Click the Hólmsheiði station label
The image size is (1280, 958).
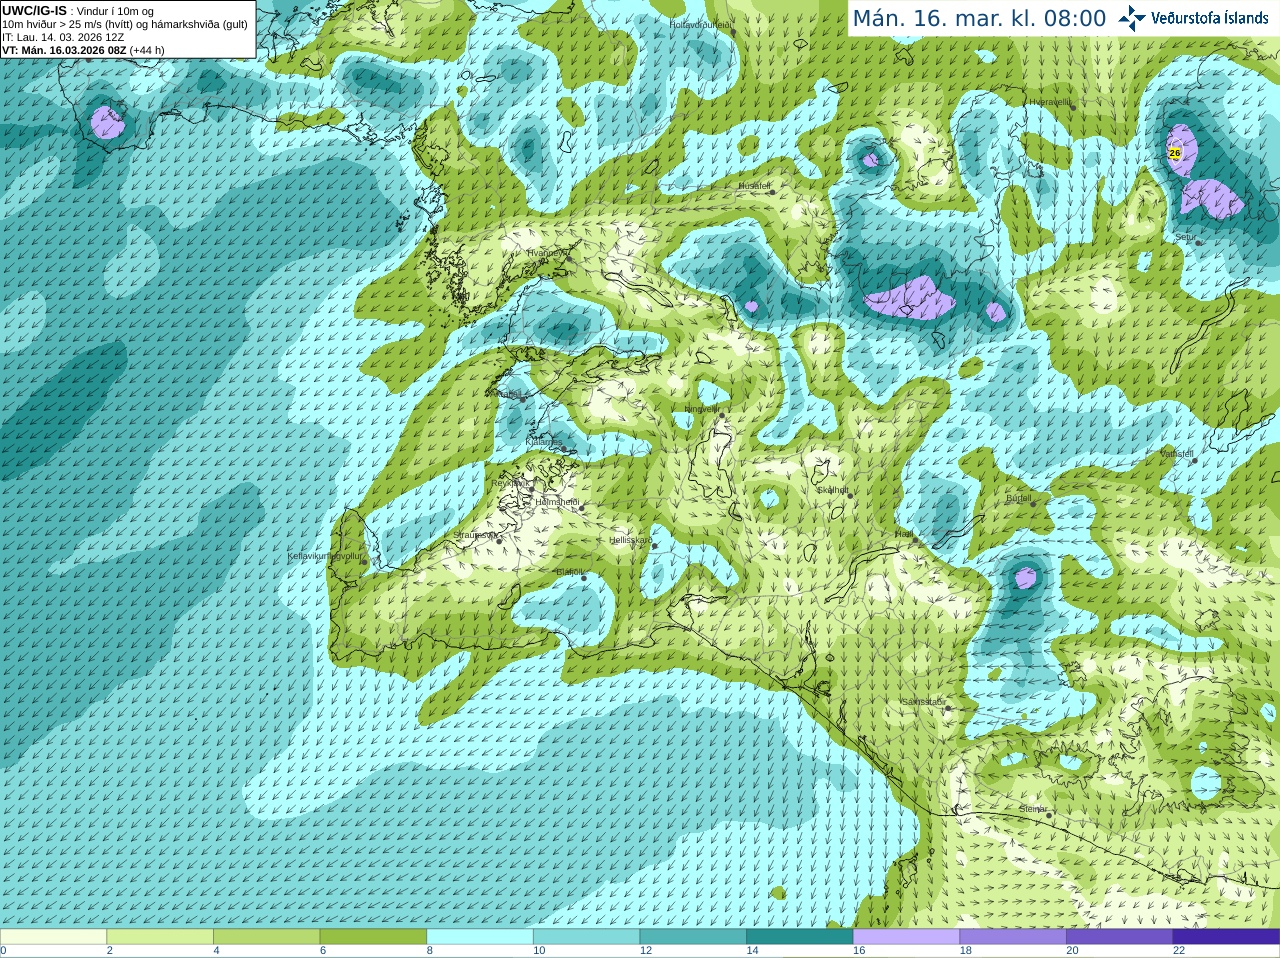(x=557, y=502)
